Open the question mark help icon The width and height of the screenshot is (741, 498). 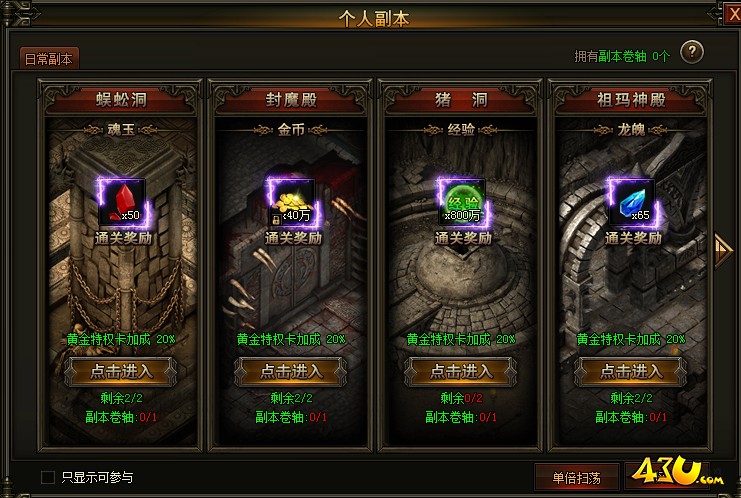click(692, 52)
